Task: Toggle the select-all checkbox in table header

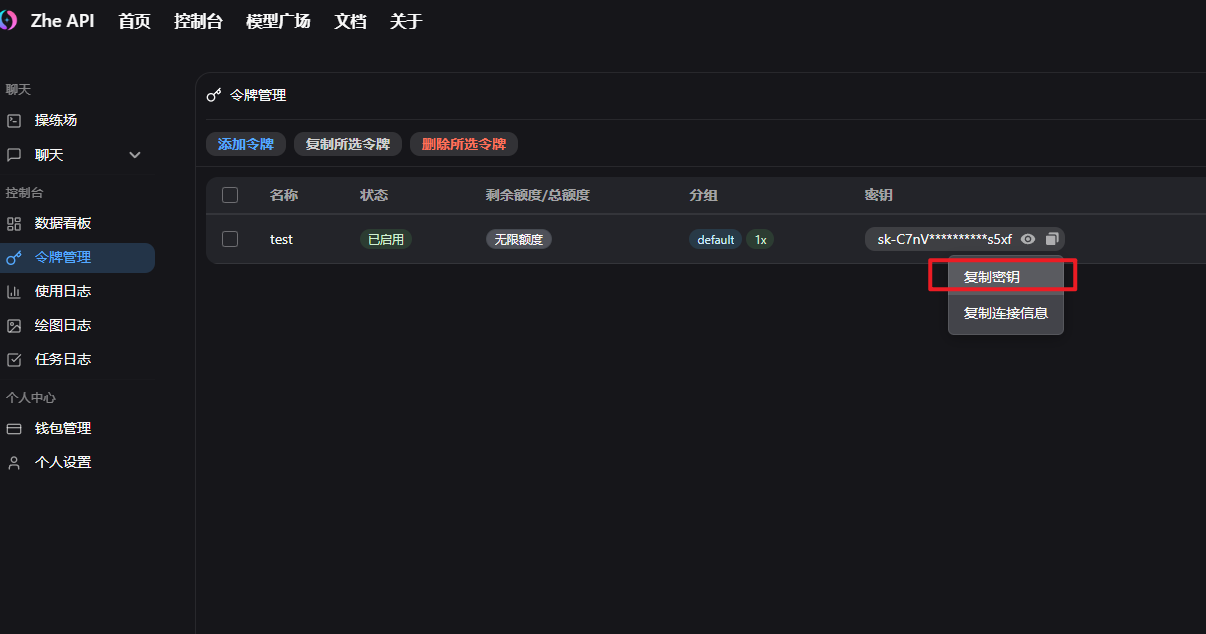Action: (x=230, y=195)
